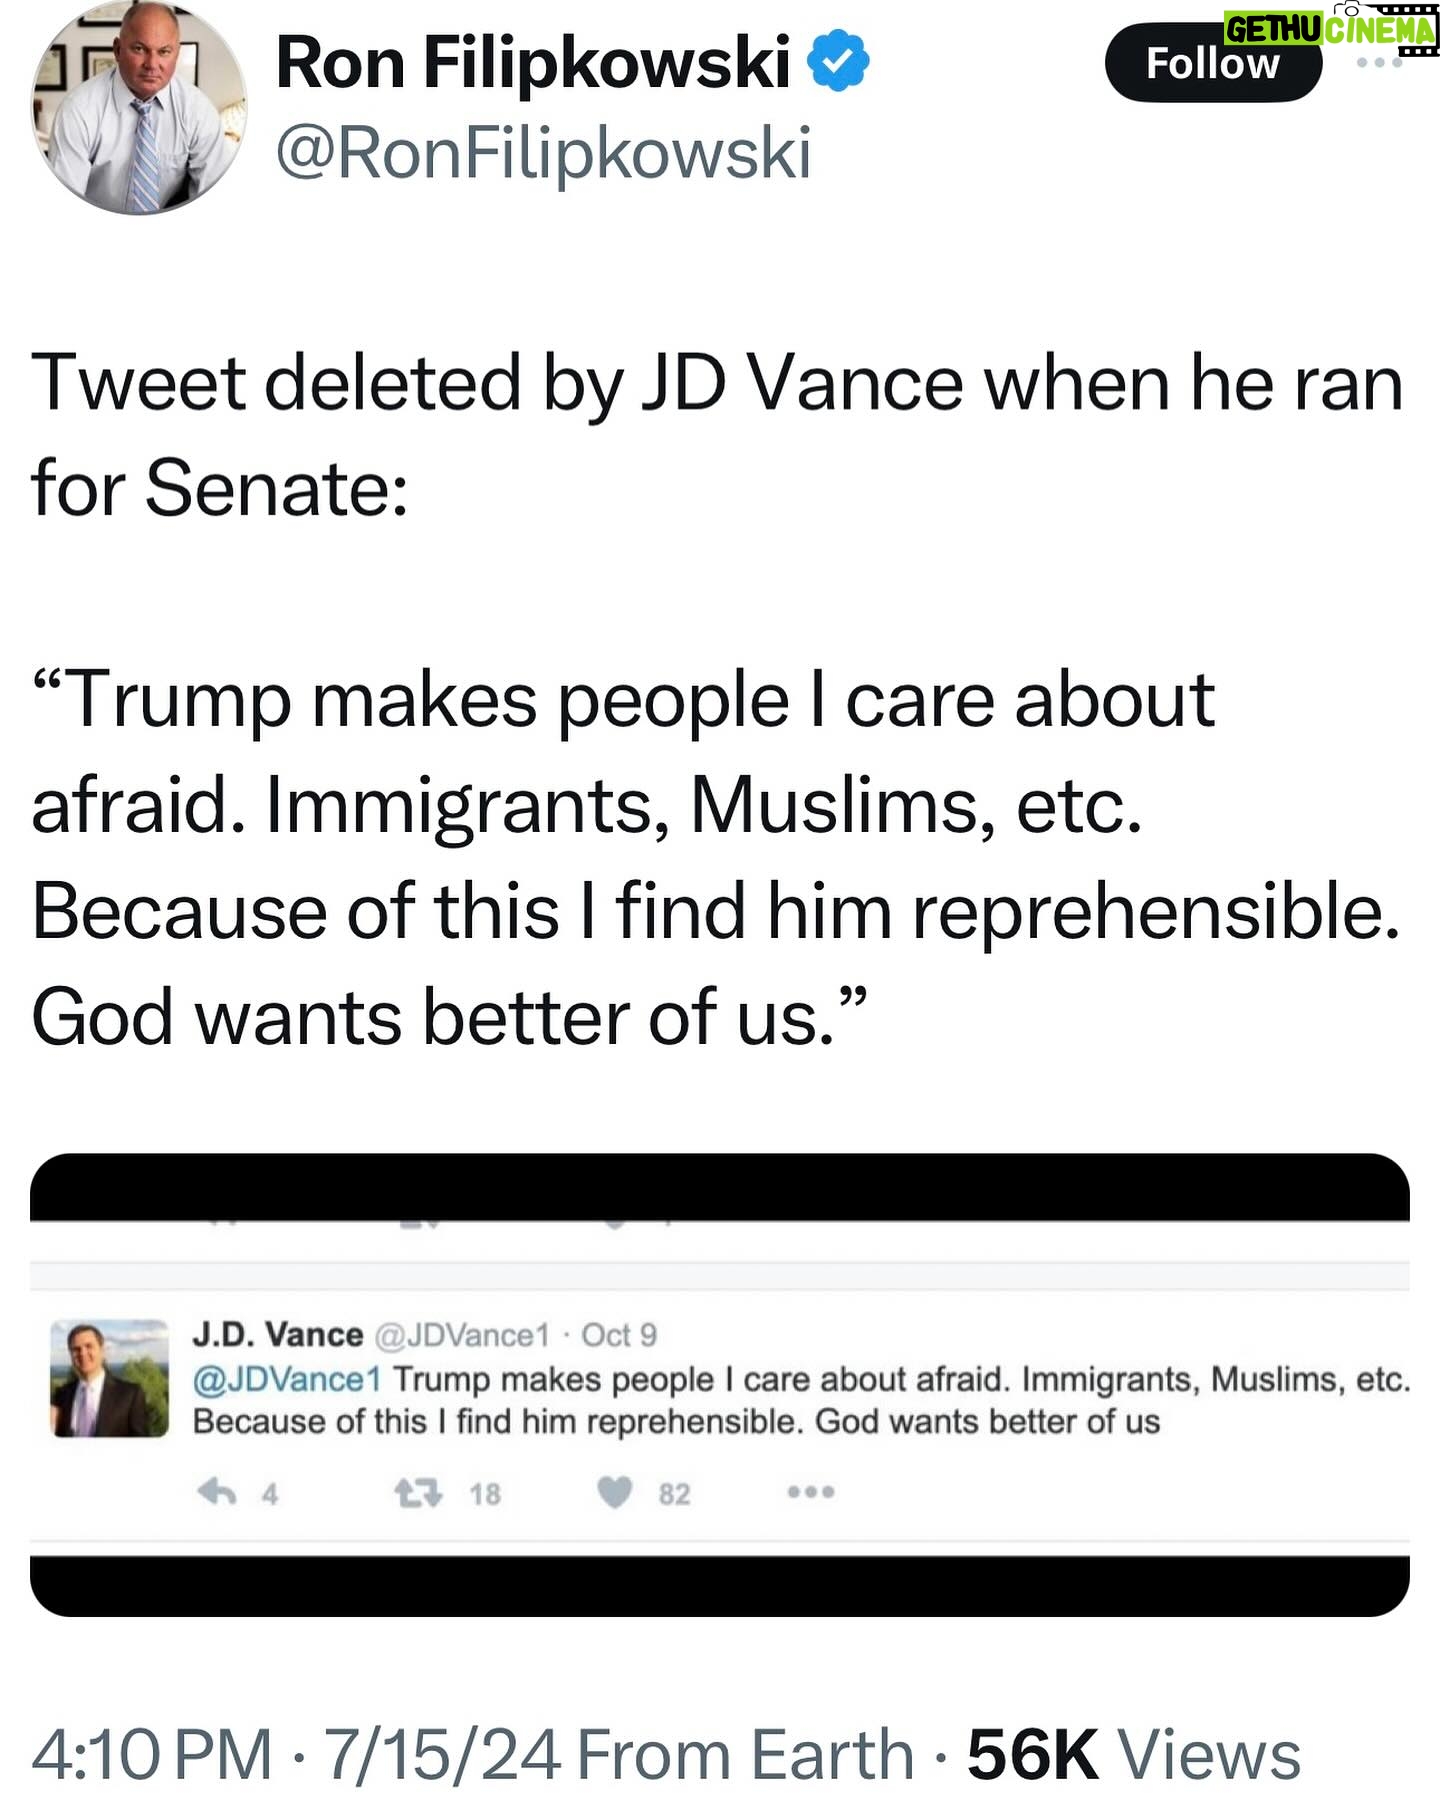Click the 7/15/24 date of the post
The image size is (1440, 1800).
[x=441, y=1753]
